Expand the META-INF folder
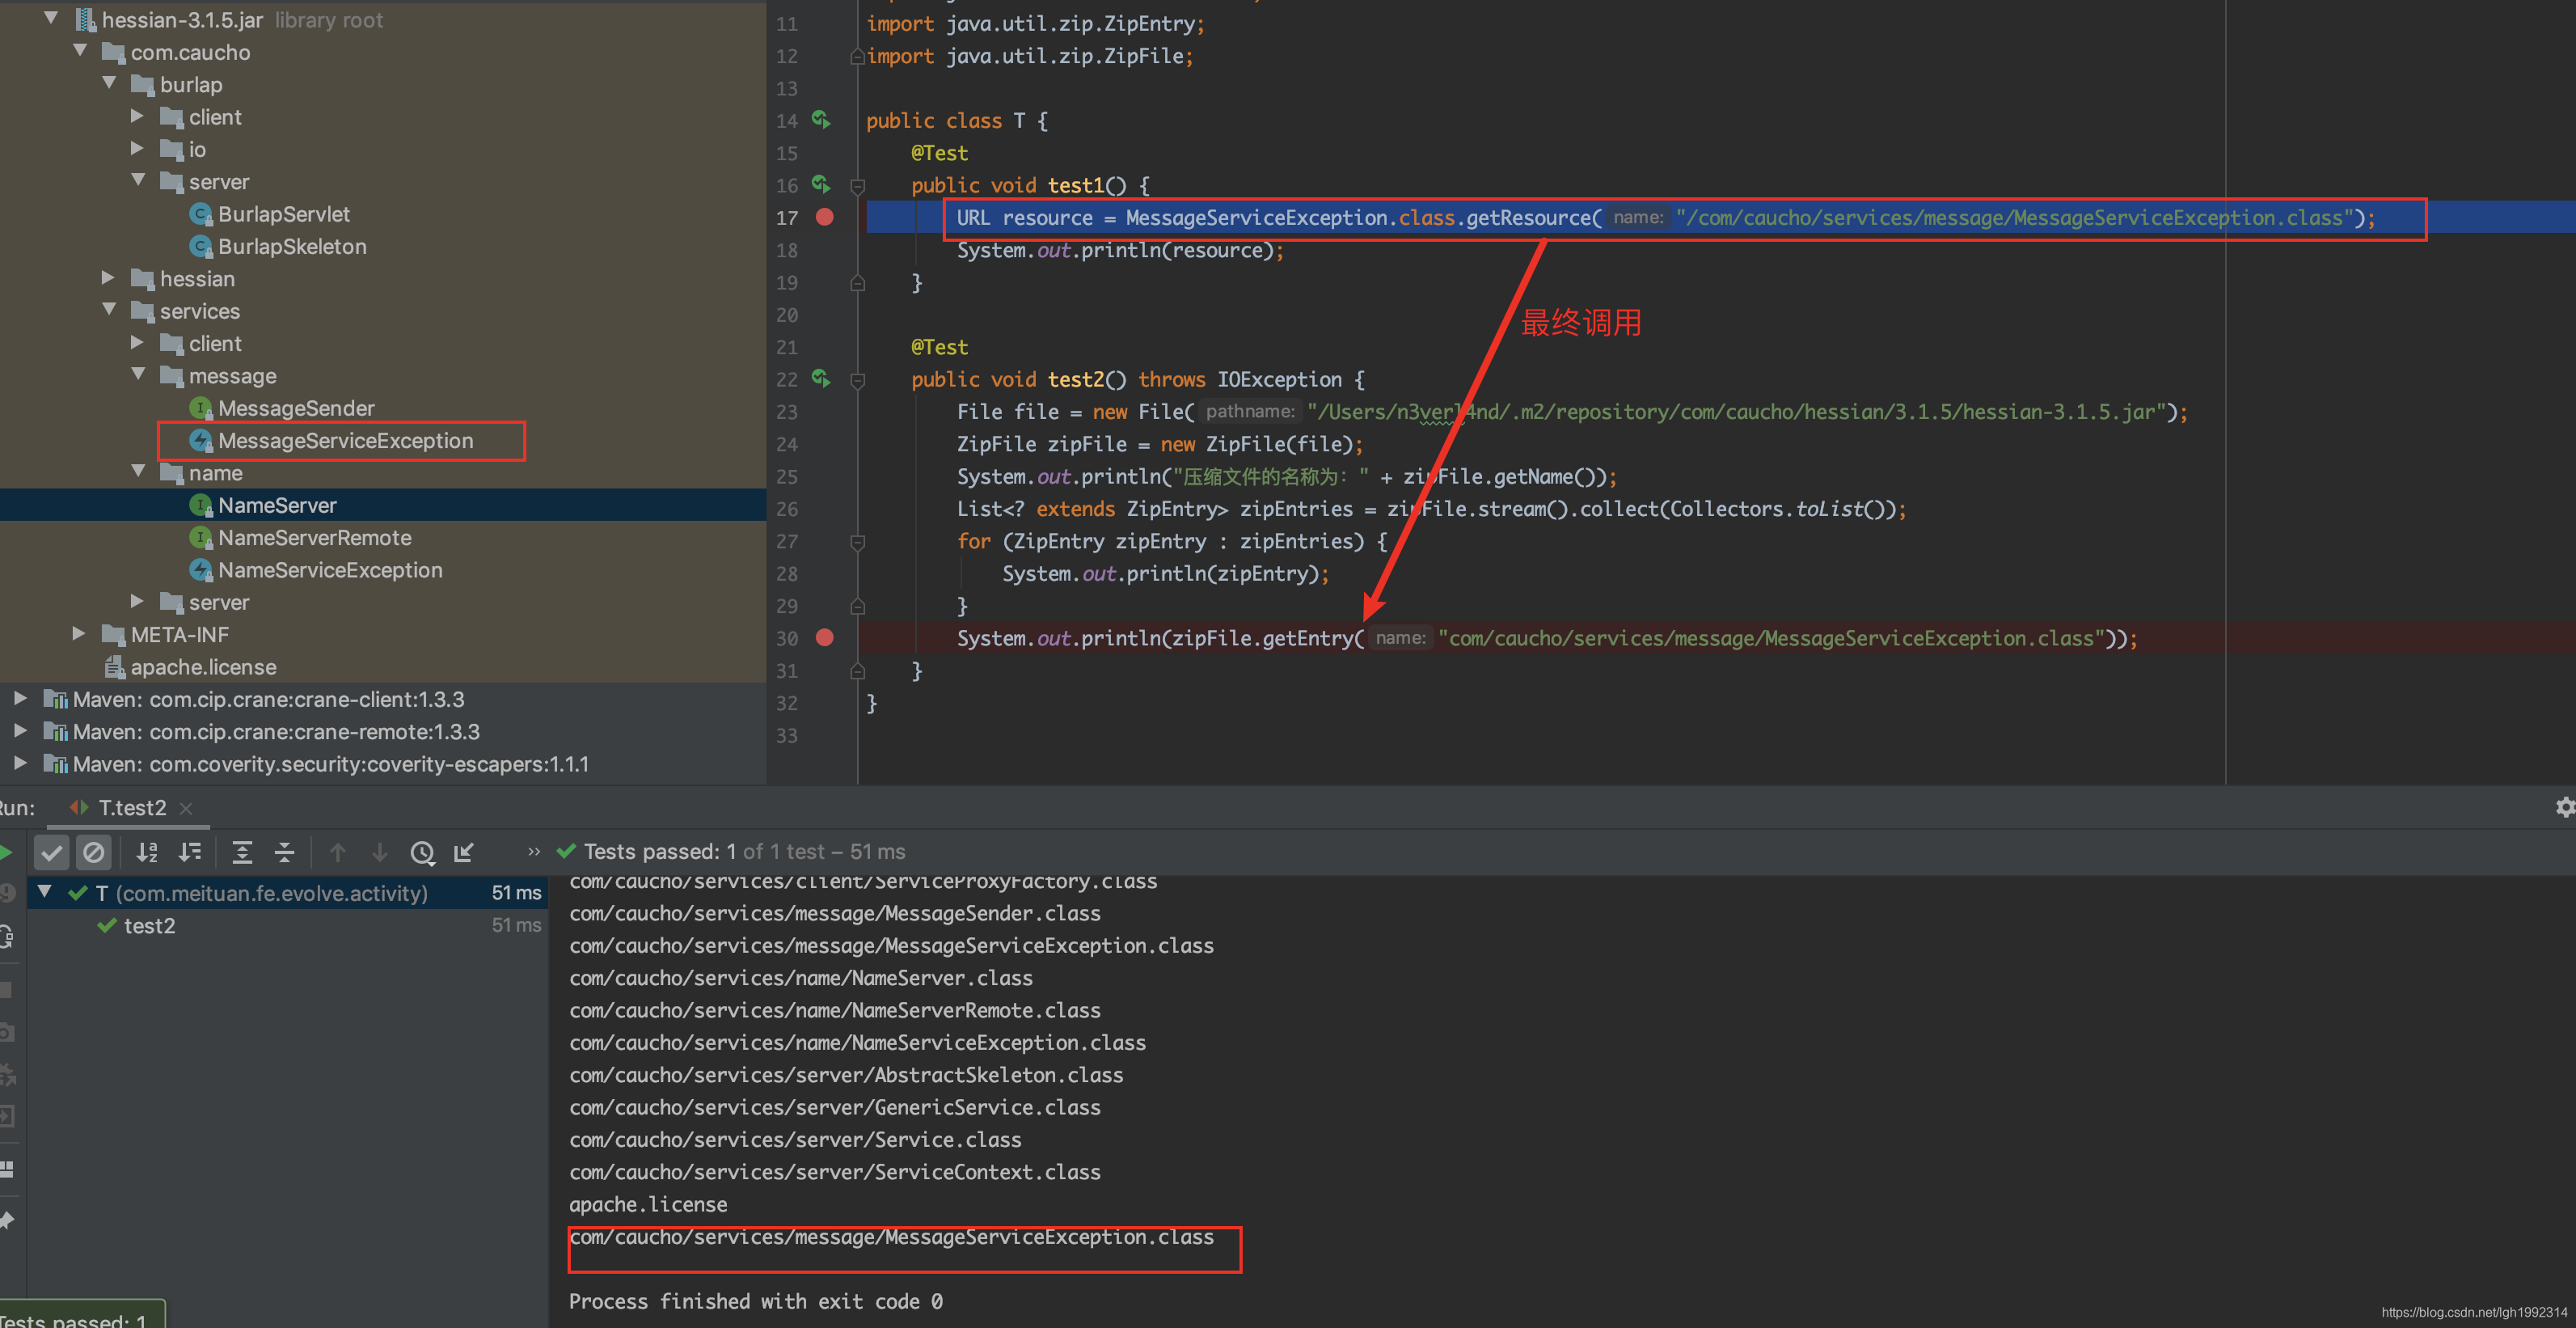The height and width of the screenshot is (1328, 2576). coord(78,634)
